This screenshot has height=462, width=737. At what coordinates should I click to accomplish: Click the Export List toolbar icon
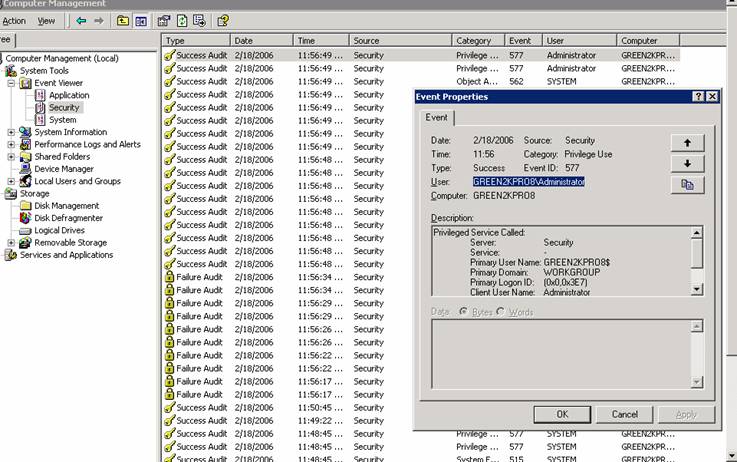click(x=199, y=20)
